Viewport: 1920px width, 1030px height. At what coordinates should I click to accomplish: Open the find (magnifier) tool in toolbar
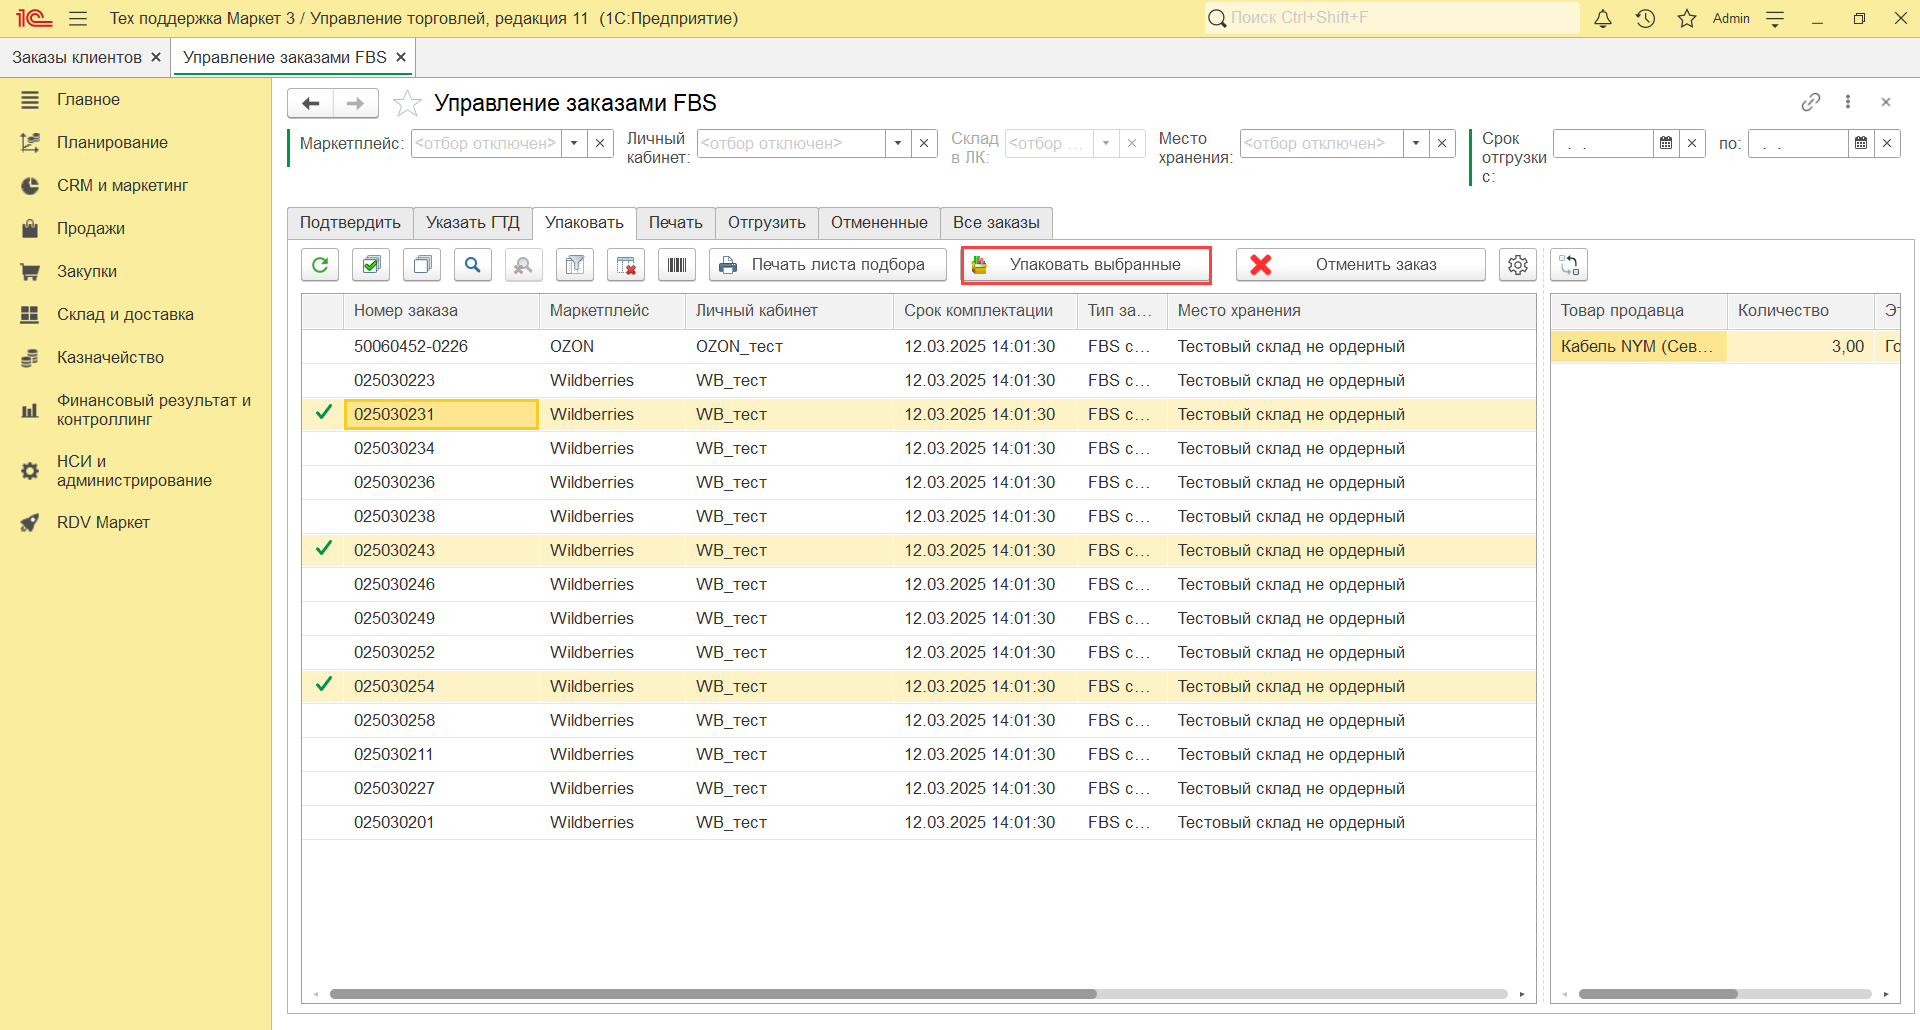click(x=473, y=265)
